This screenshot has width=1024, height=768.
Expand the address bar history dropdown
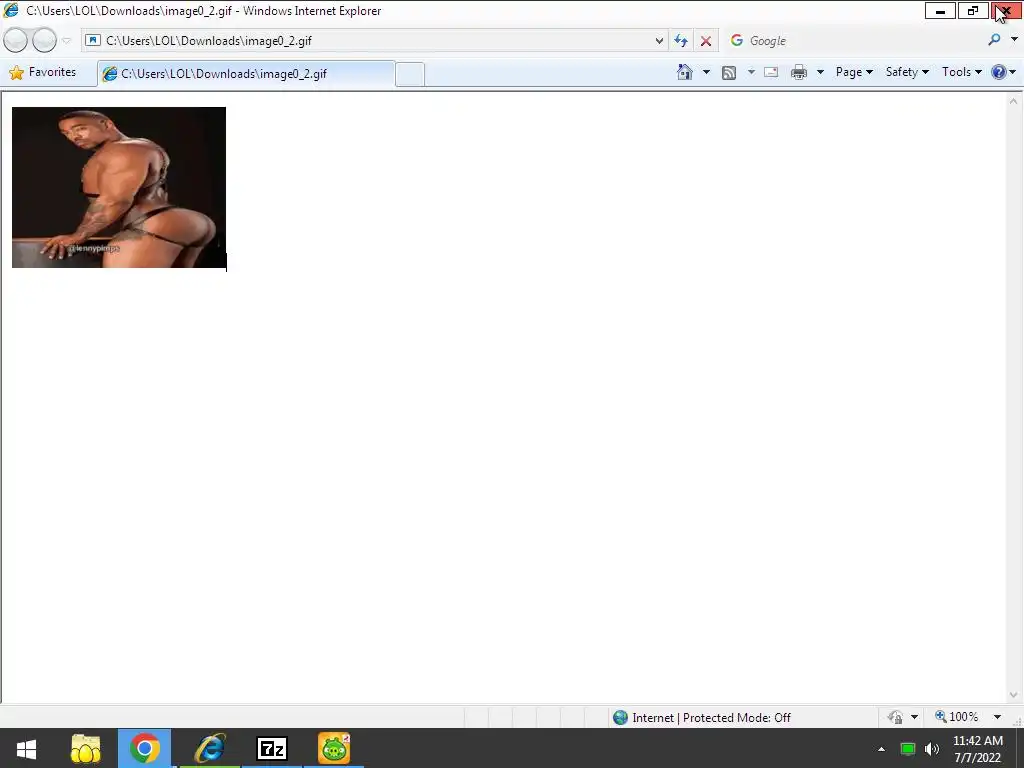tap(659, 40)
